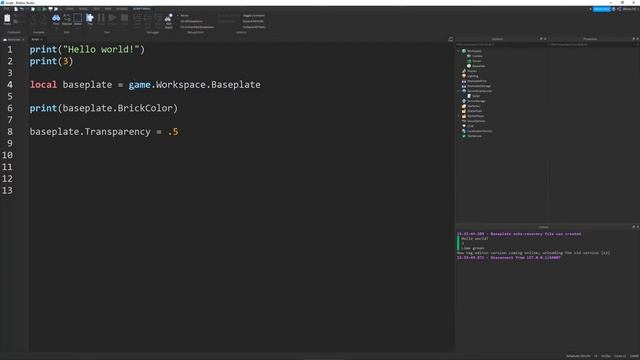Select StarterPlayer in Explorer tree

click(x=476, y=116)
